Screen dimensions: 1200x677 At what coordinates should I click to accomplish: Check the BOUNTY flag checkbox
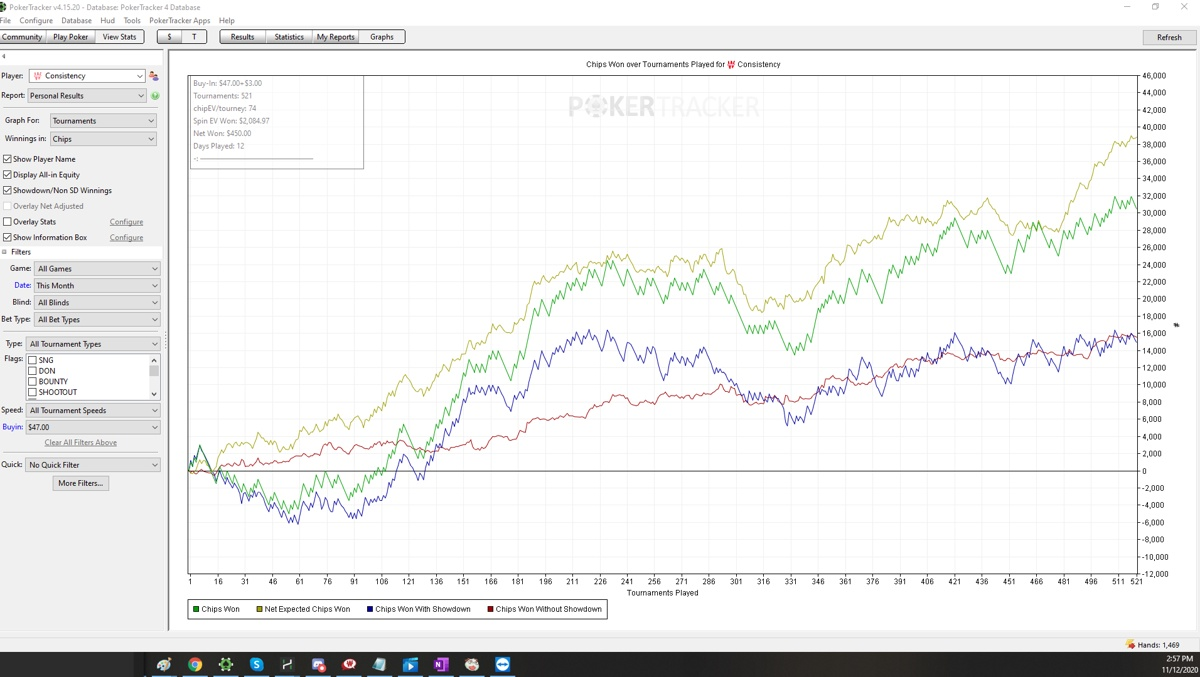tap(32, 382)
